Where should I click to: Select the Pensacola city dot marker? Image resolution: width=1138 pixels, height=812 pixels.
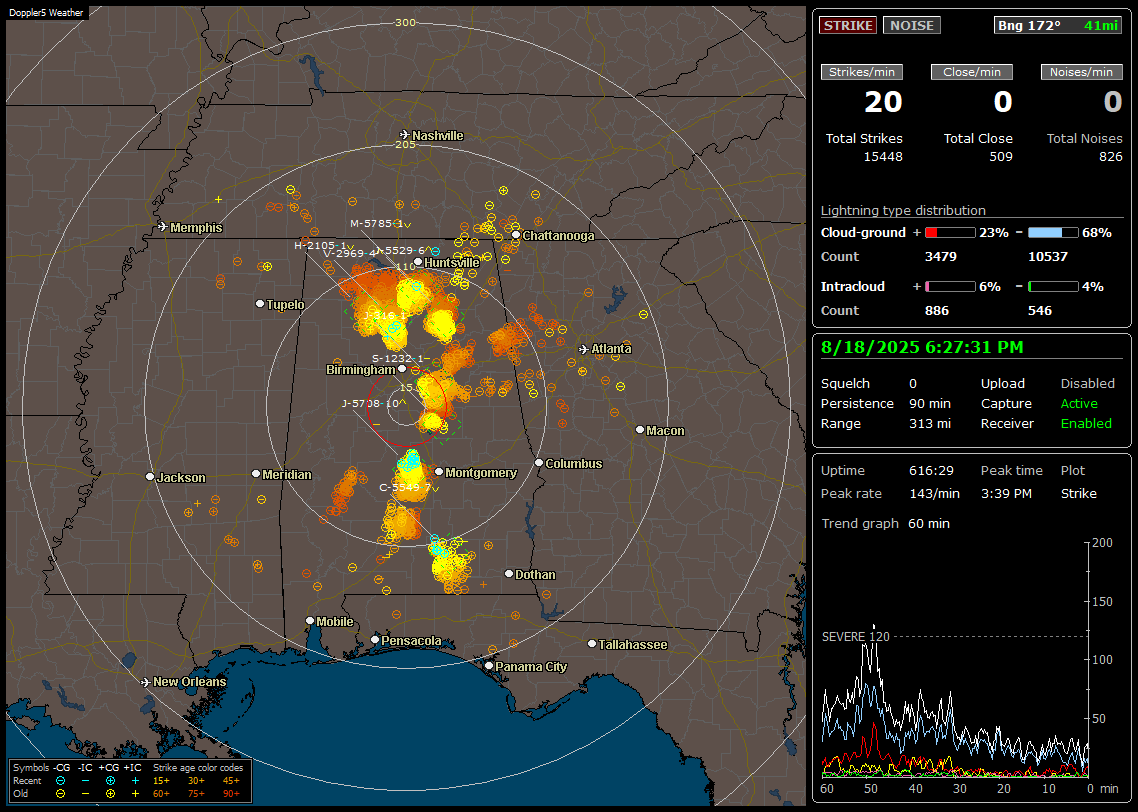click(375, 639)
